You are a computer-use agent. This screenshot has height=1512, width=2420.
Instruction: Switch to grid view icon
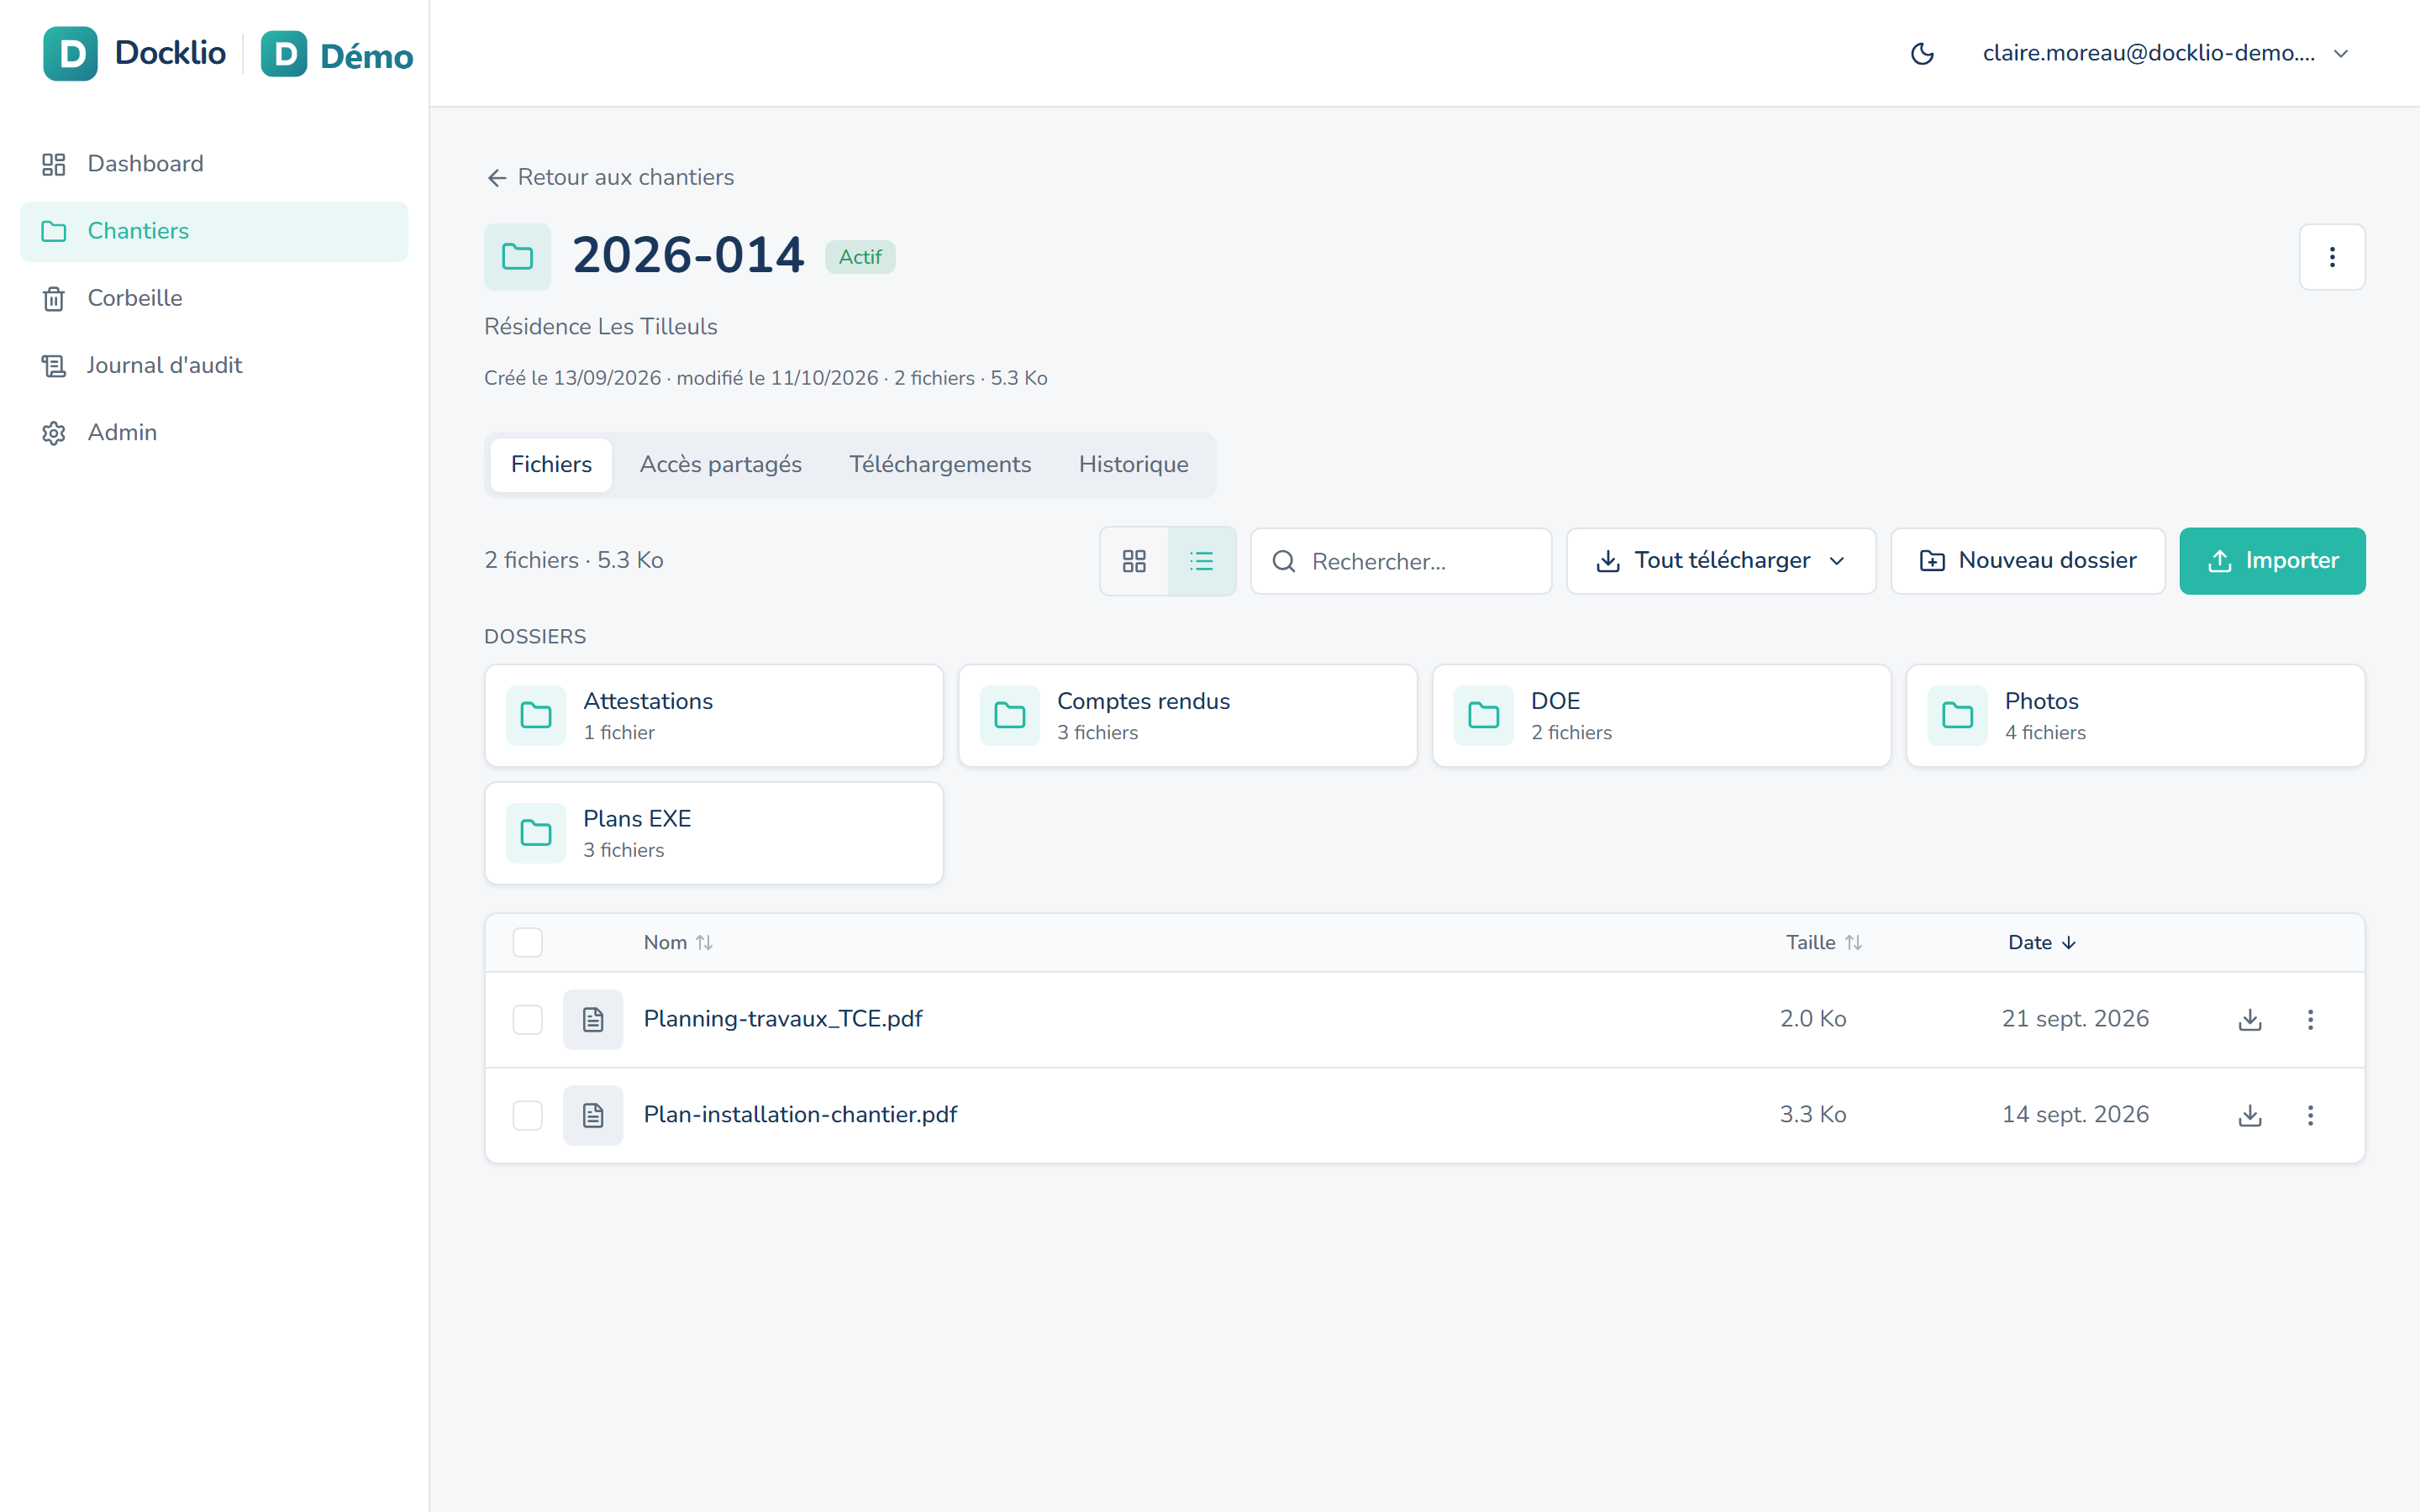tap(1134, 561)
